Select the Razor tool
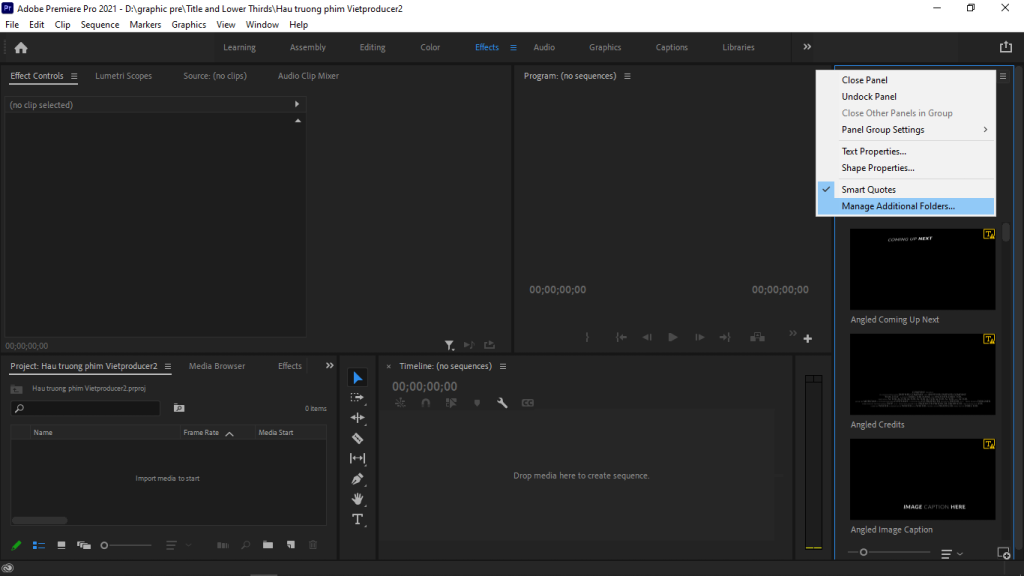The image size is (1024, 576). point(357,438)
